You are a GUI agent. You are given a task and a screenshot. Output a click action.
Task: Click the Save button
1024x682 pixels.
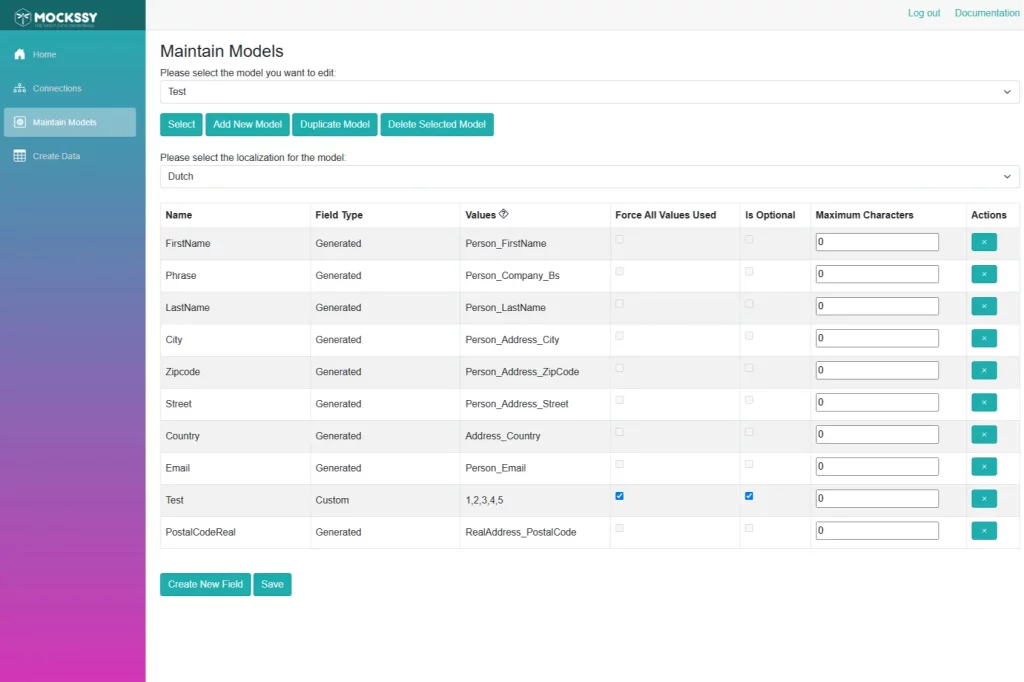pyautogui.click(x=272, y=584)
